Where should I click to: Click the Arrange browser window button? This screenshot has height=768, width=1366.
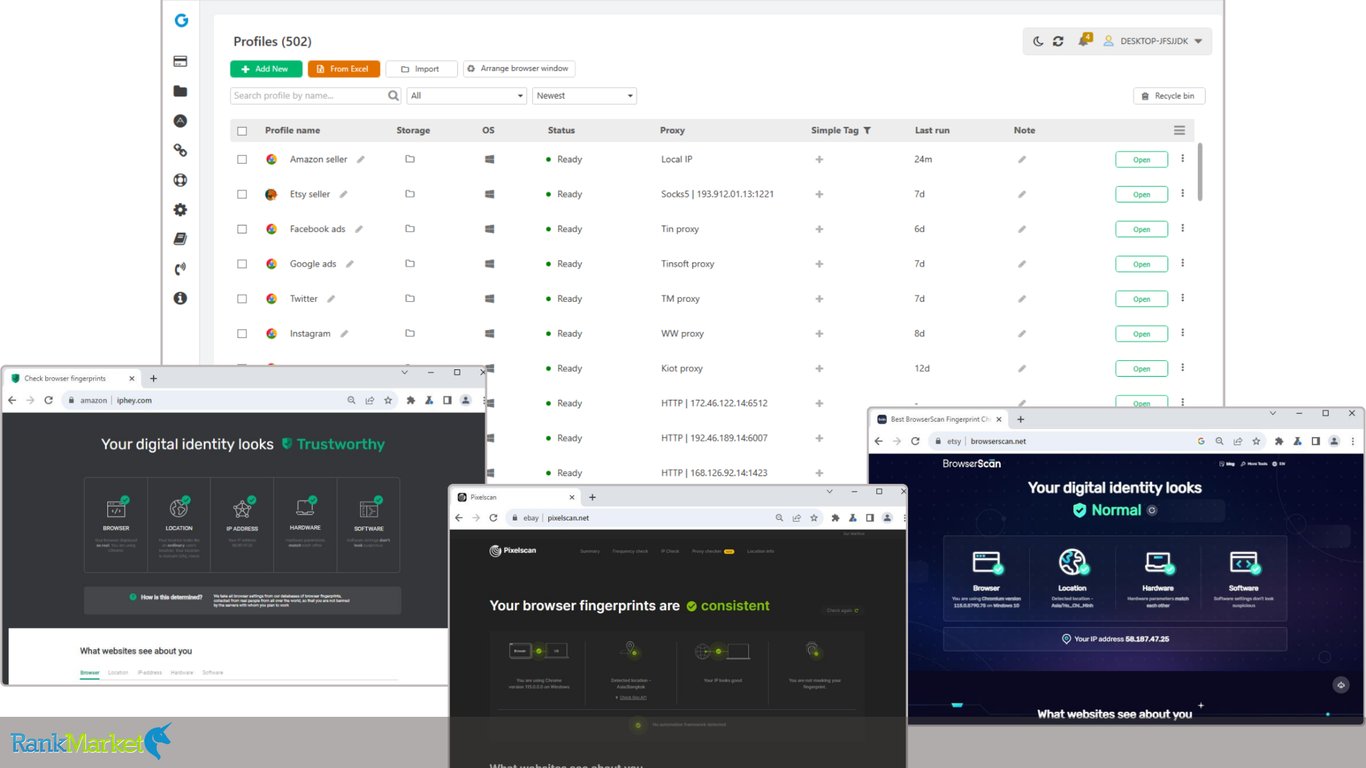pyautogui.click(x=519, y=69)
